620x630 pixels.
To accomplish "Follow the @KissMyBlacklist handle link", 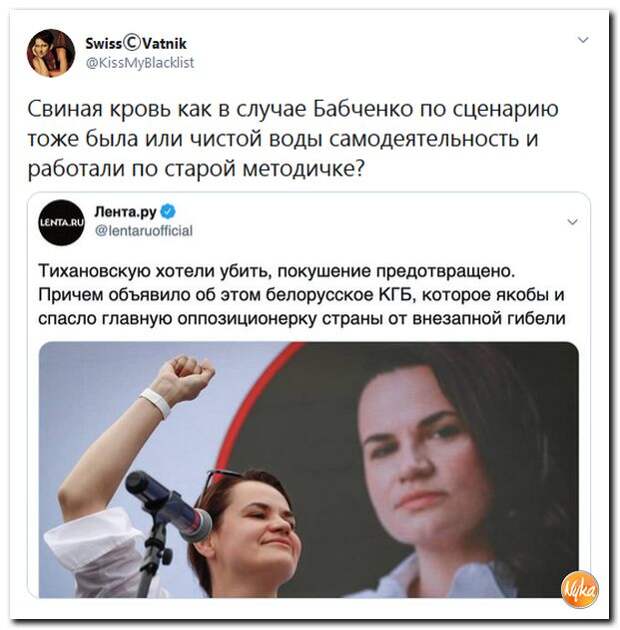I will (x=140, y=63).
